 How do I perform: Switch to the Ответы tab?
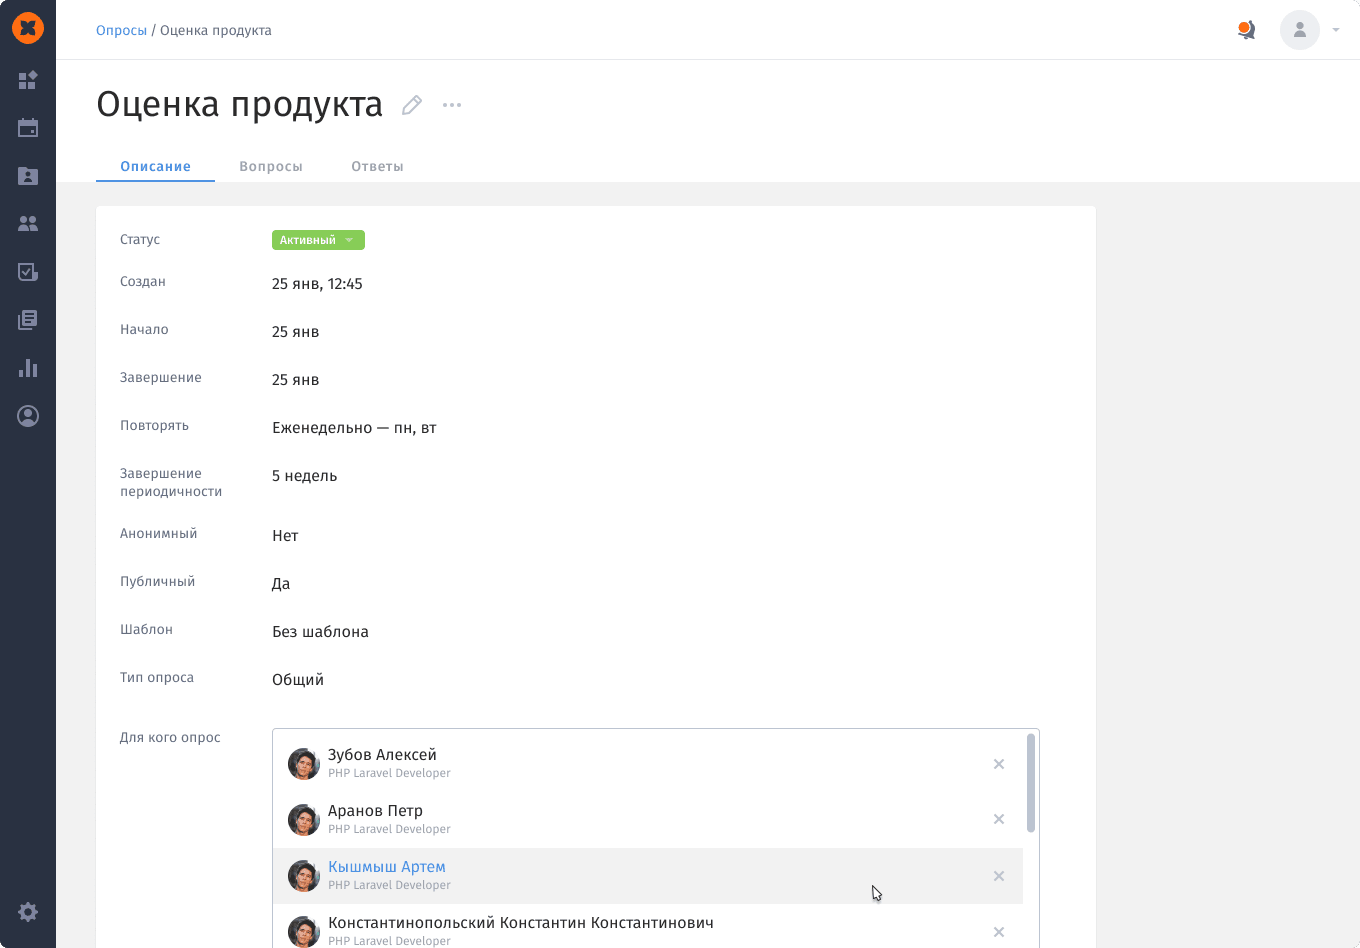click(x=377, y=166)
